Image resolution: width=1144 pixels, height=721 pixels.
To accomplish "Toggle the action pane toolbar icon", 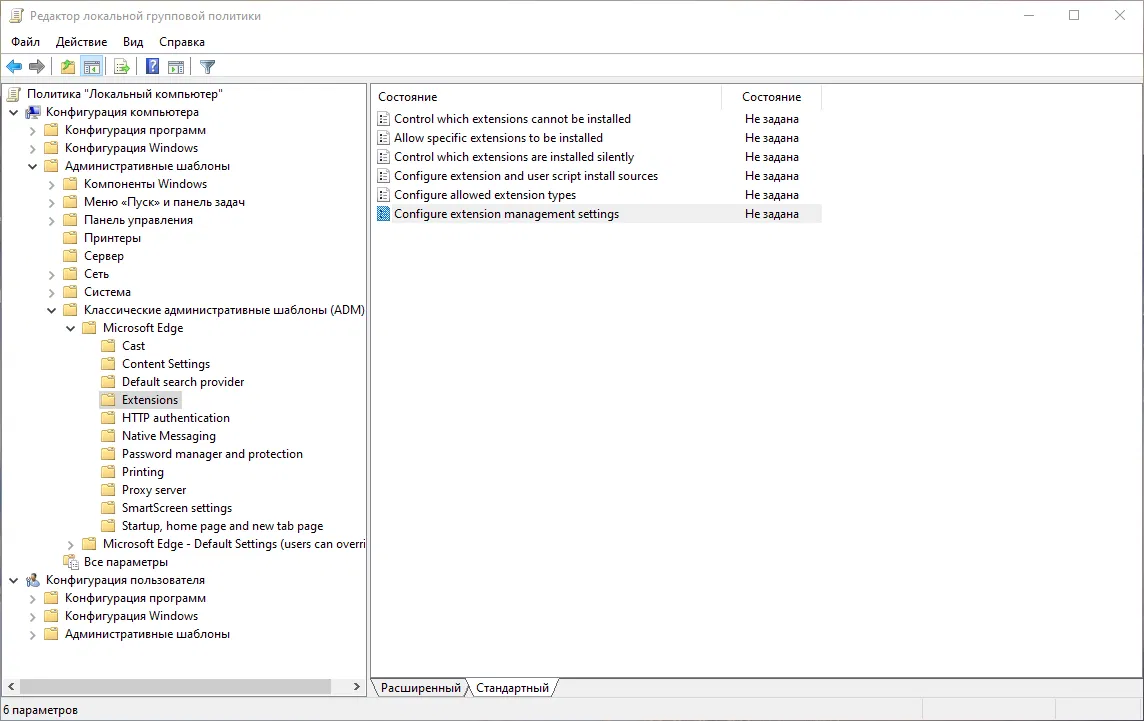I will pyautogui.click(x=176, y=66).
